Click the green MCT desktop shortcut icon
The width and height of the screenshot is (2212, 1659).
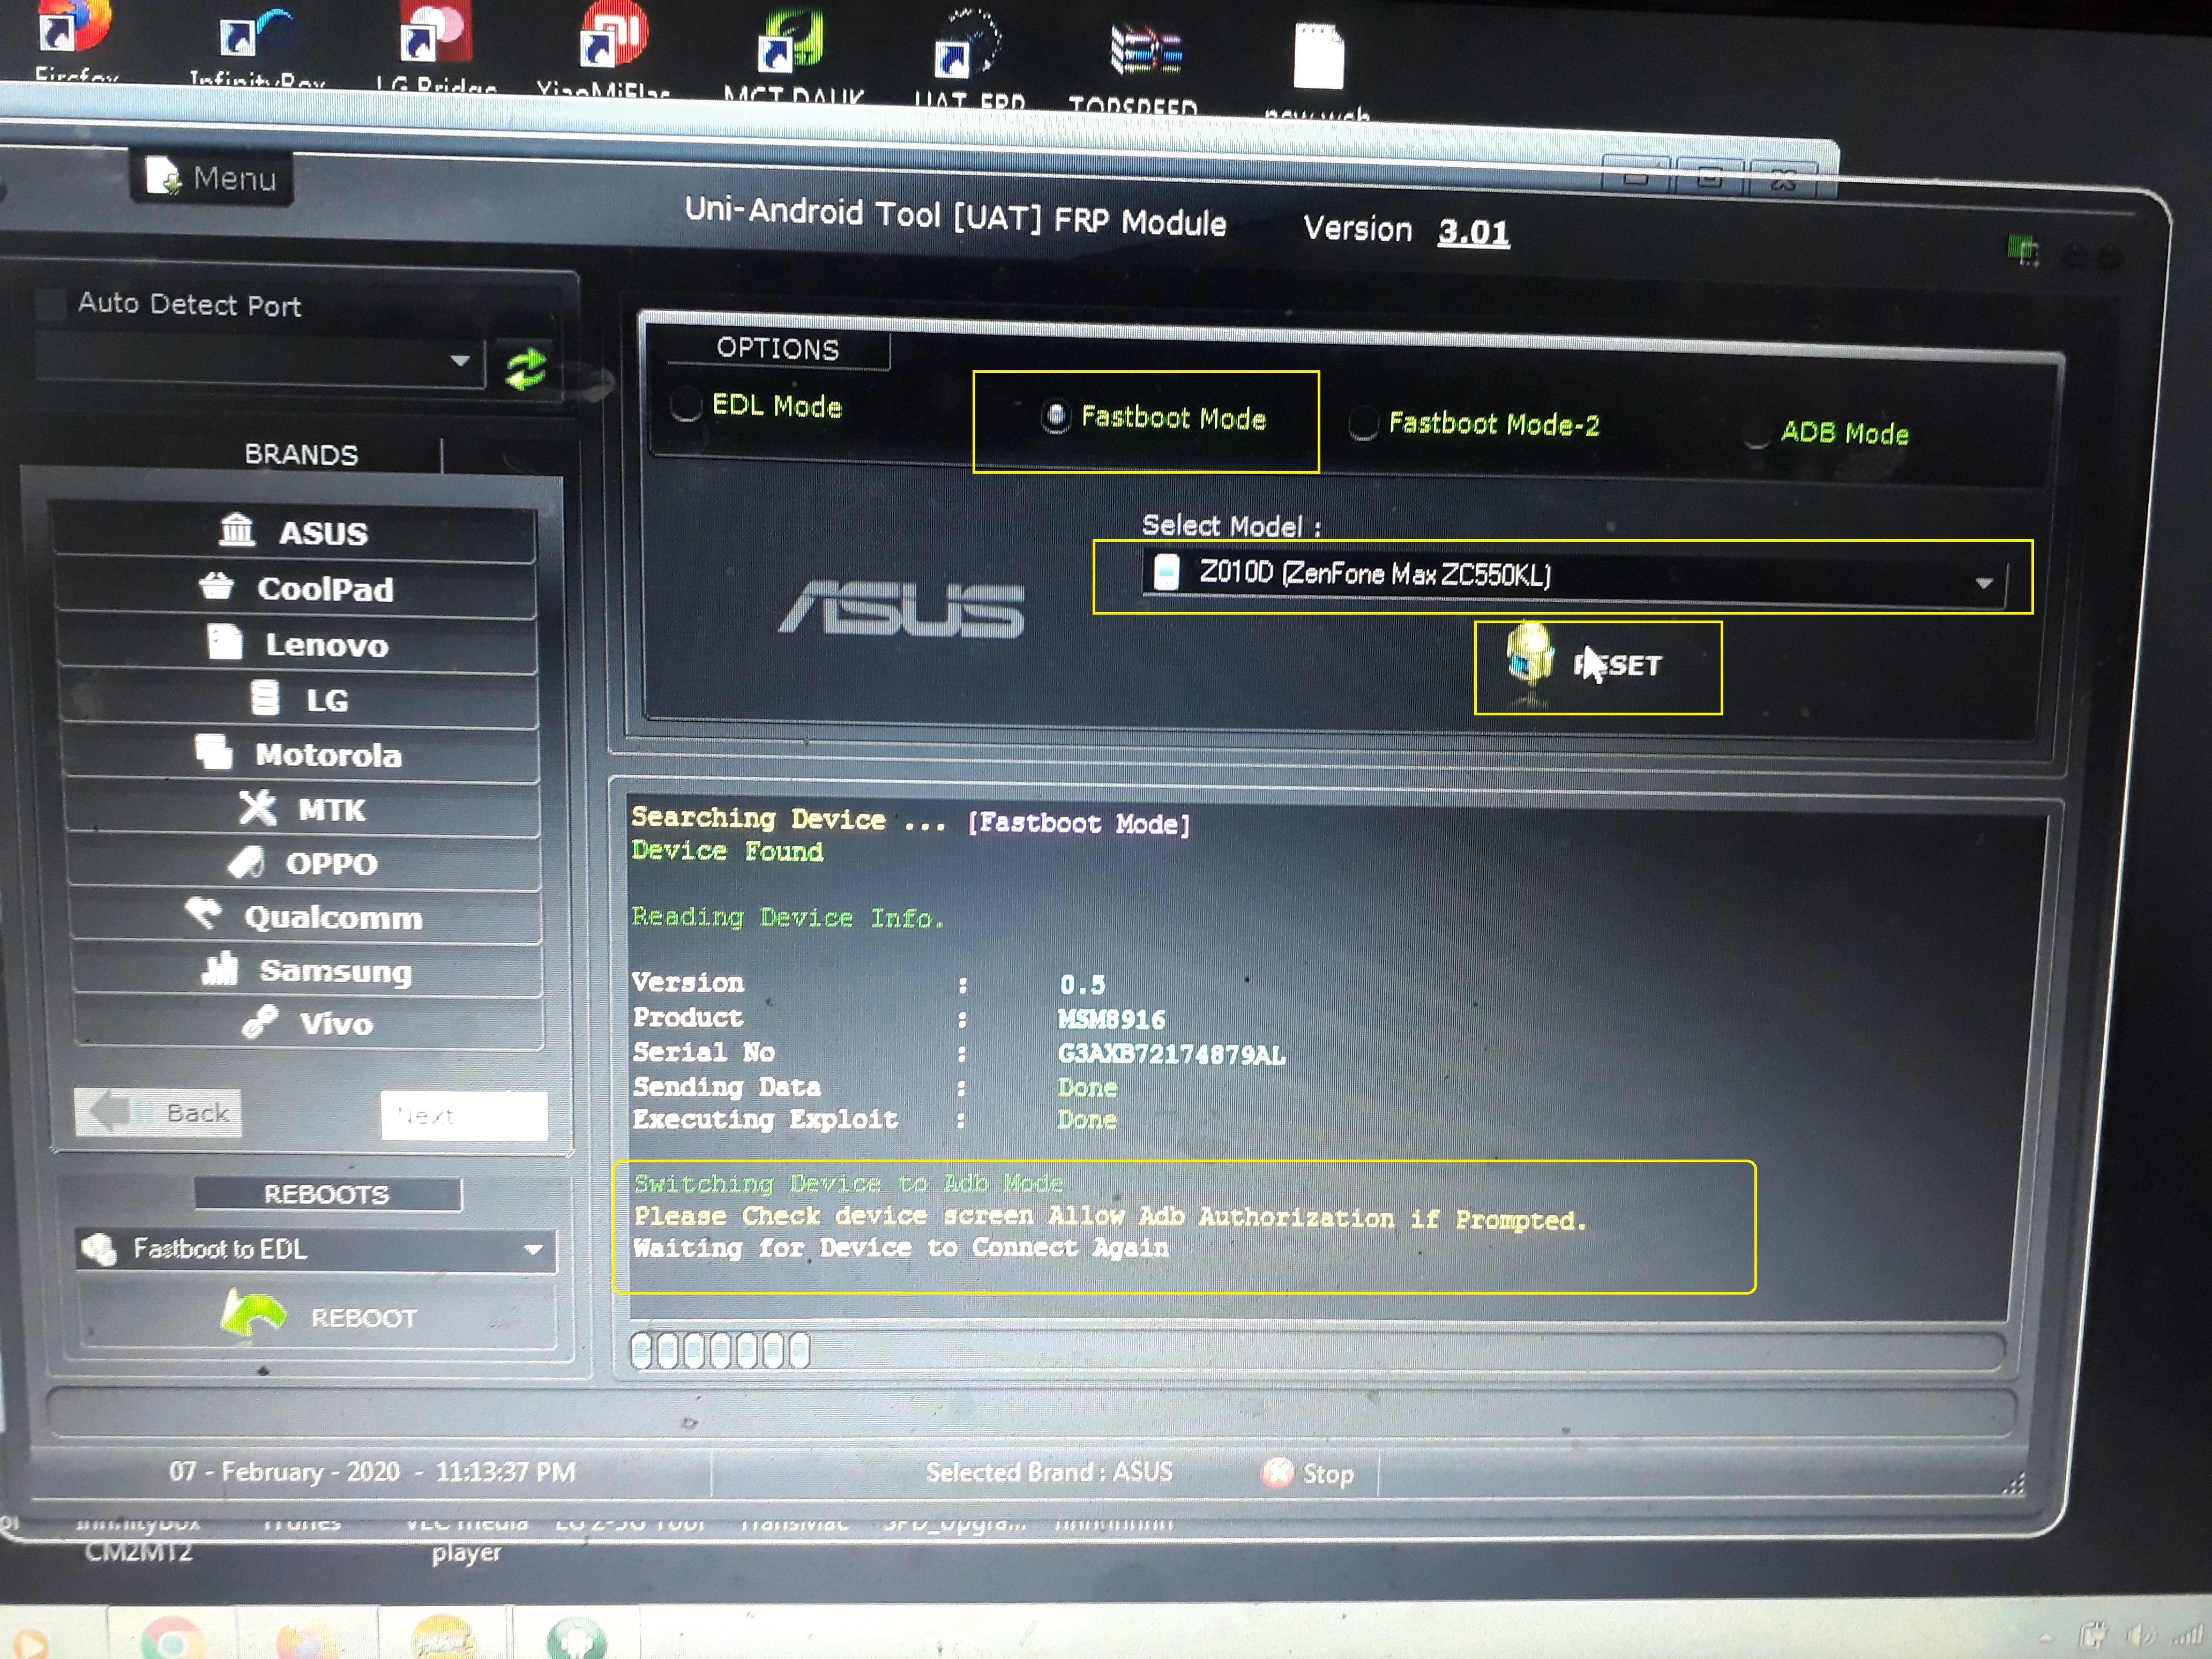pos(791,40)
